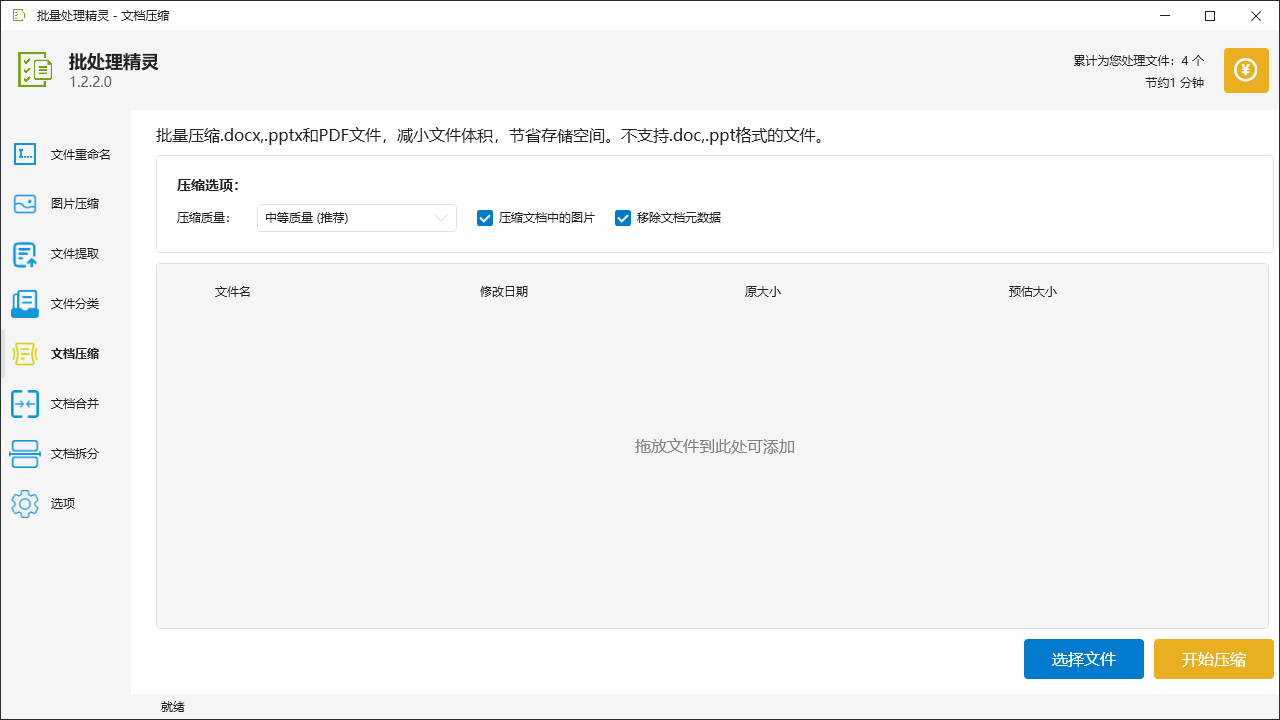This screenshot has height=720, width=1280.
Task: Navigate to the 图片压缩 section
Action: tap(63, 203)
